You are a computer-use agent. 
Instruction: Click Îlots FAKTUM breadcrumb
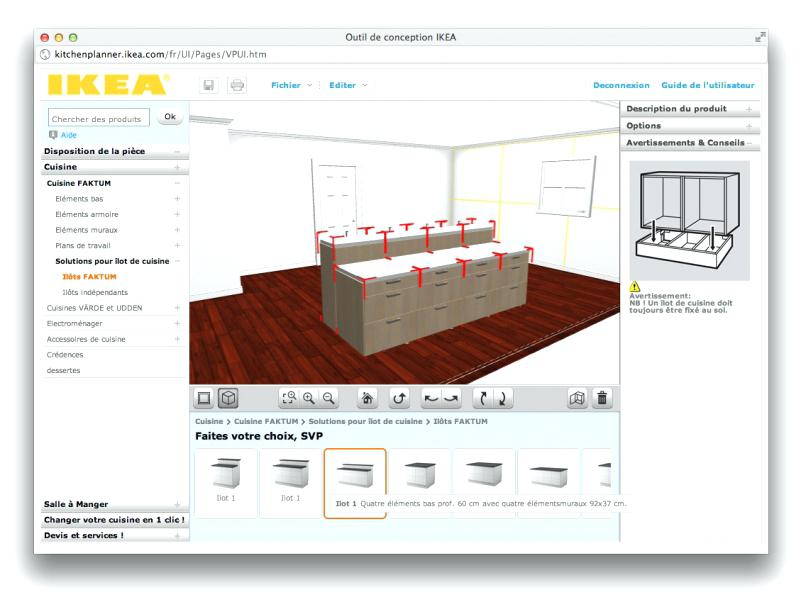(x=460, y=421)
